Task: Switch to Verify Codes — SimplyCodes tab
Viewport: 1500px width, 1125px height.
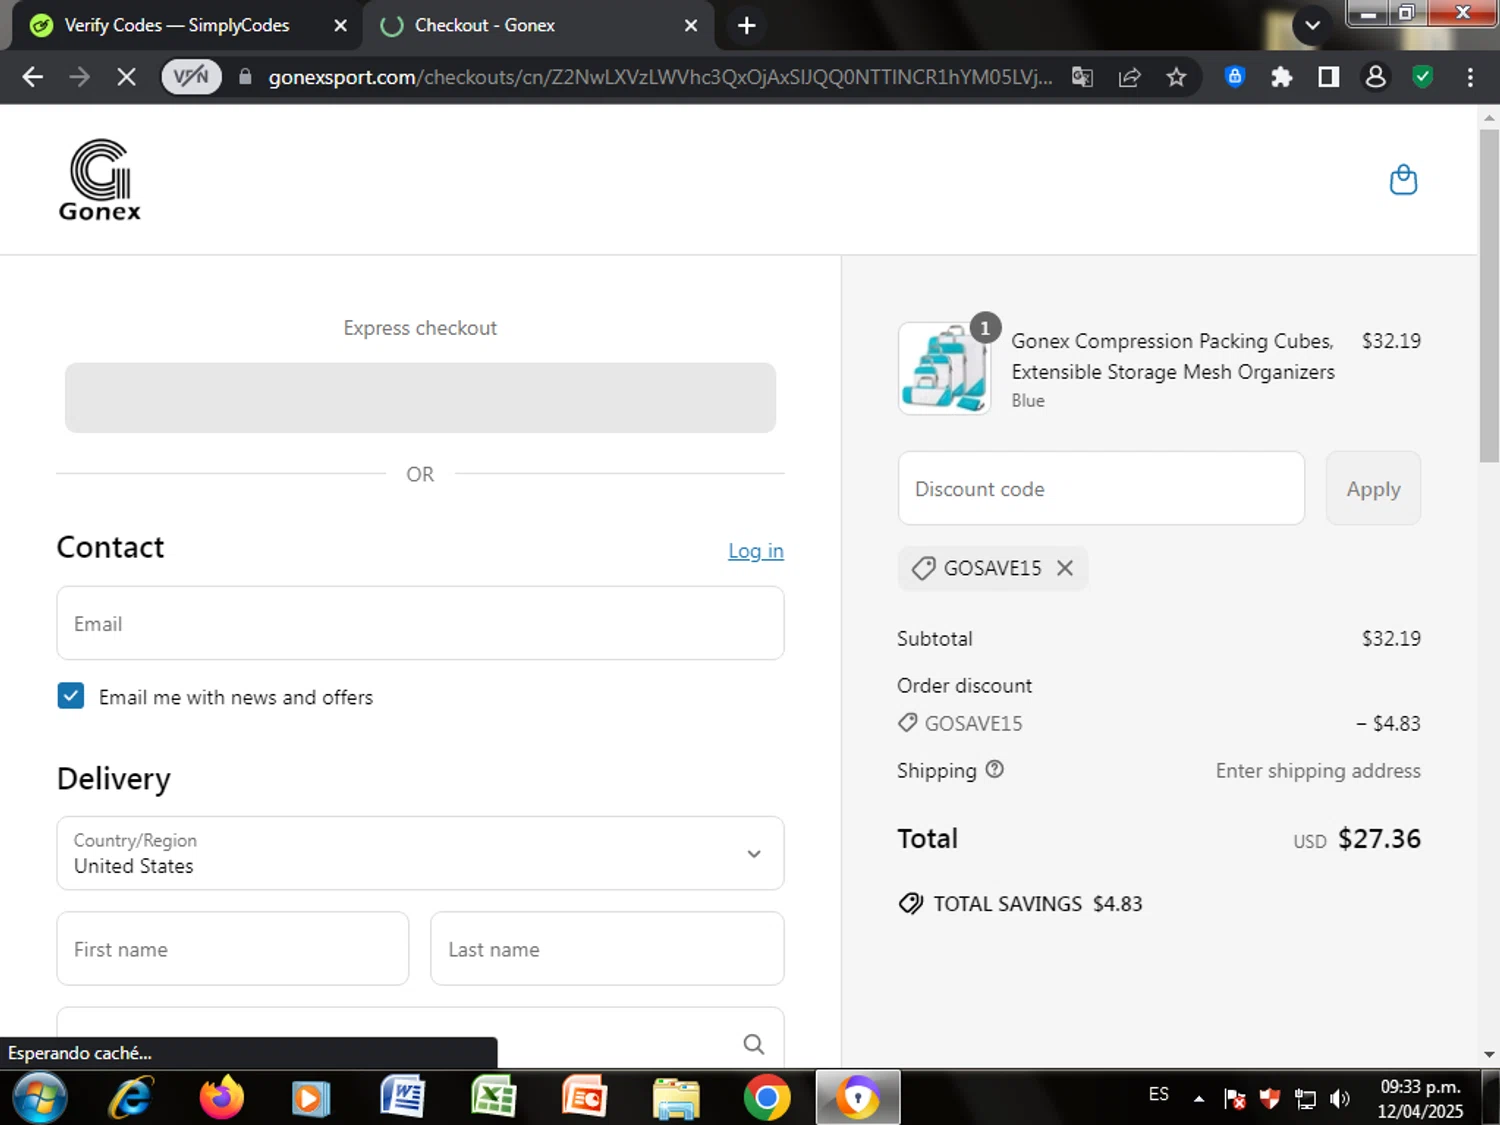Action: (177, 26)
